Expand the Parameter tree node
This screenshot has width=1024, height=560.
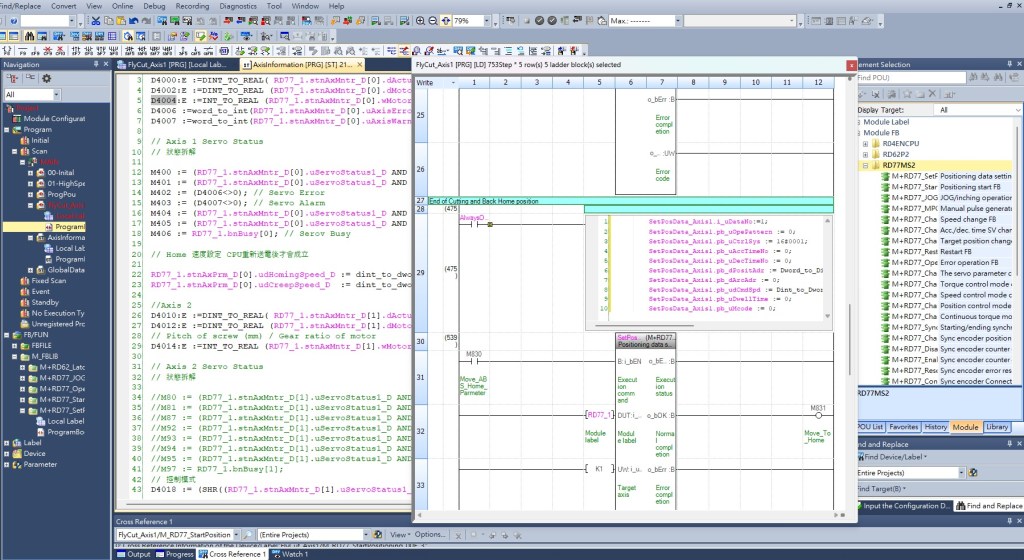tap(7, 465)
